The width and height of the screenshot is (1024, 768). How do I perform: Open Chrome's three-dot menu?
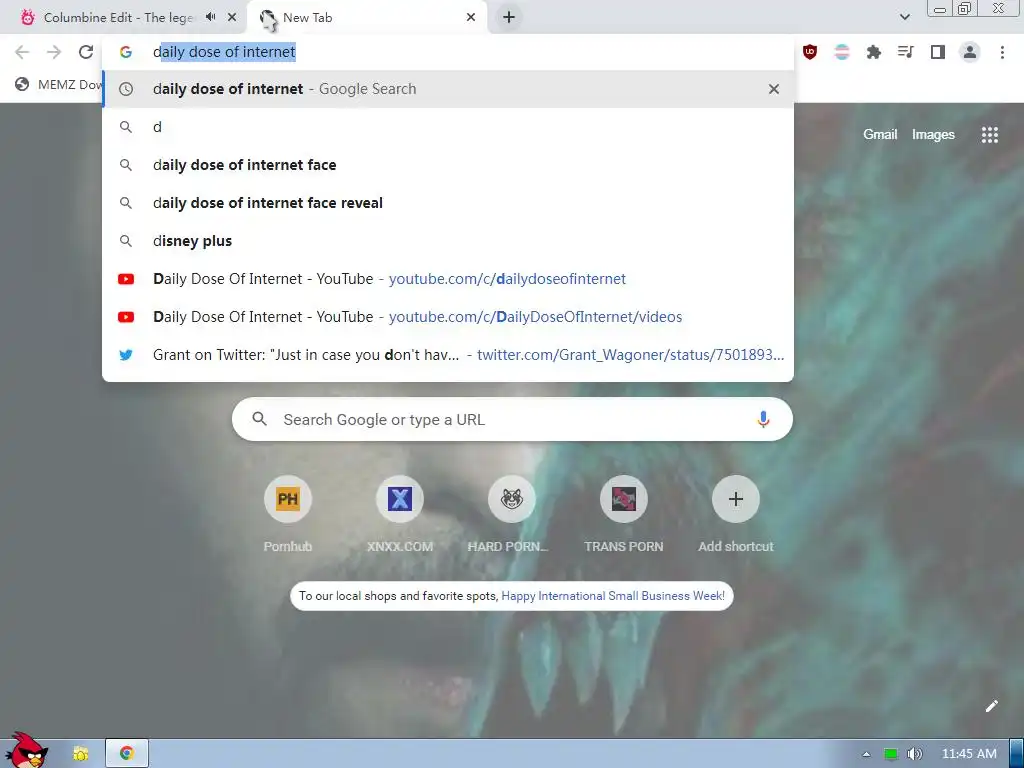[x=1002, y=52]
